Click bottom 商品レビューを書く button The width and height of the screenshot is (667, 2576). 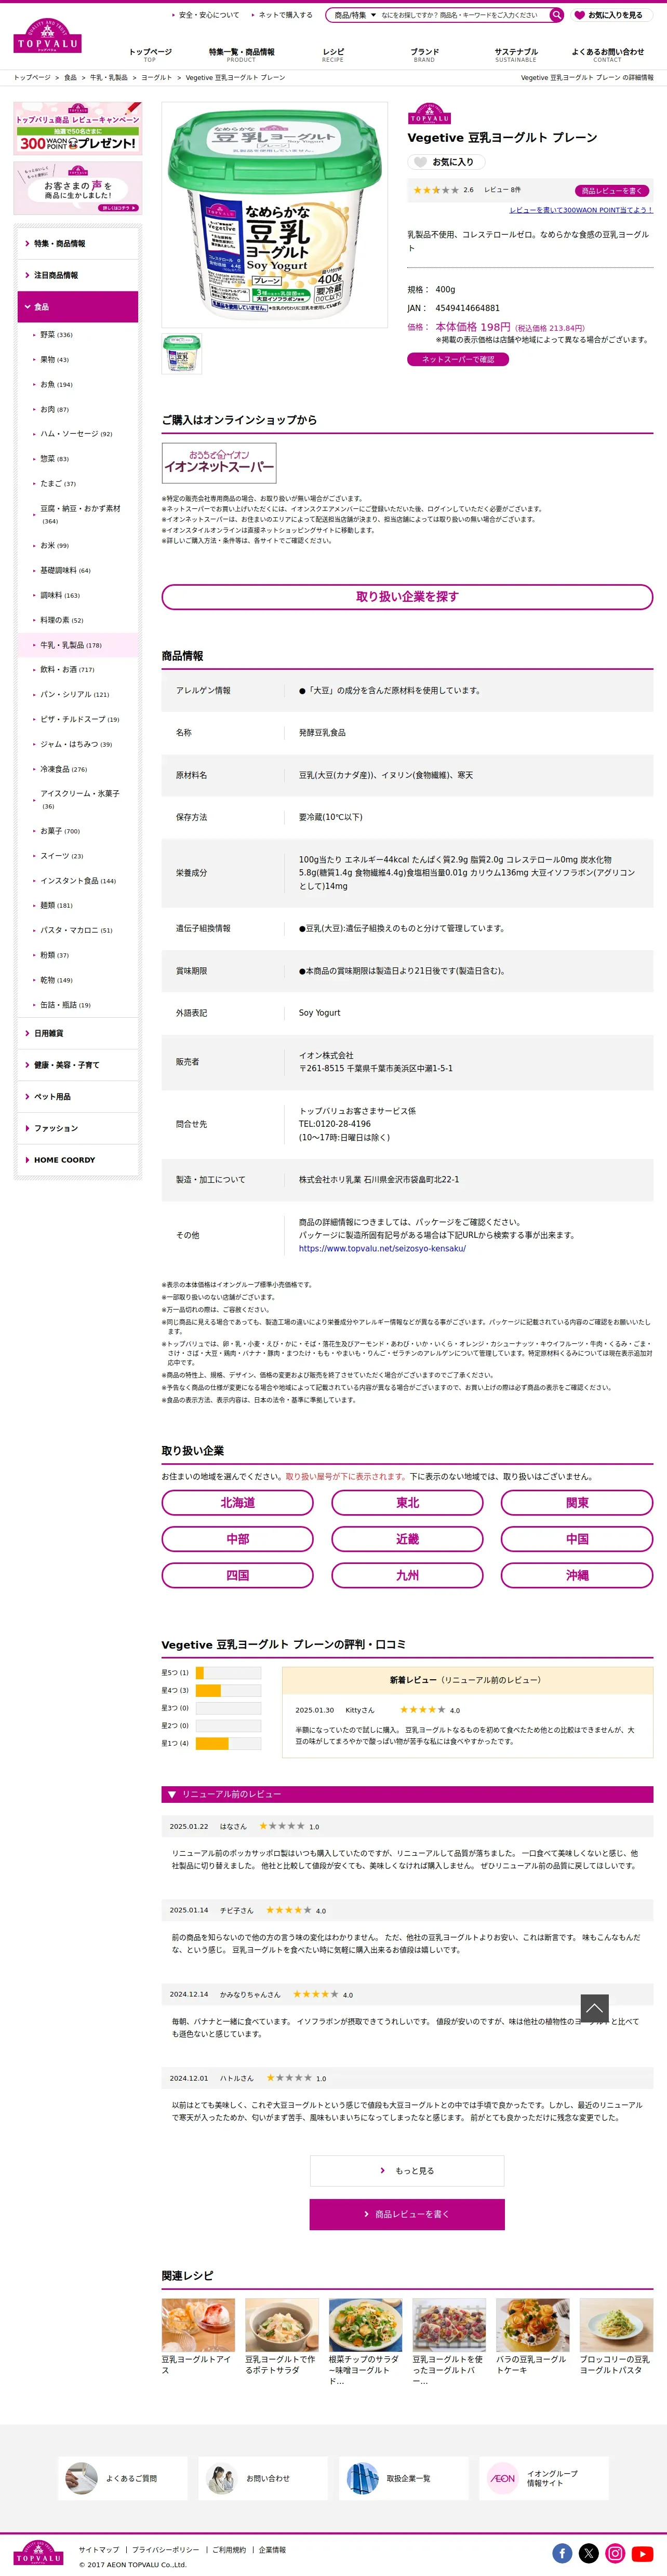(407, 2214)
